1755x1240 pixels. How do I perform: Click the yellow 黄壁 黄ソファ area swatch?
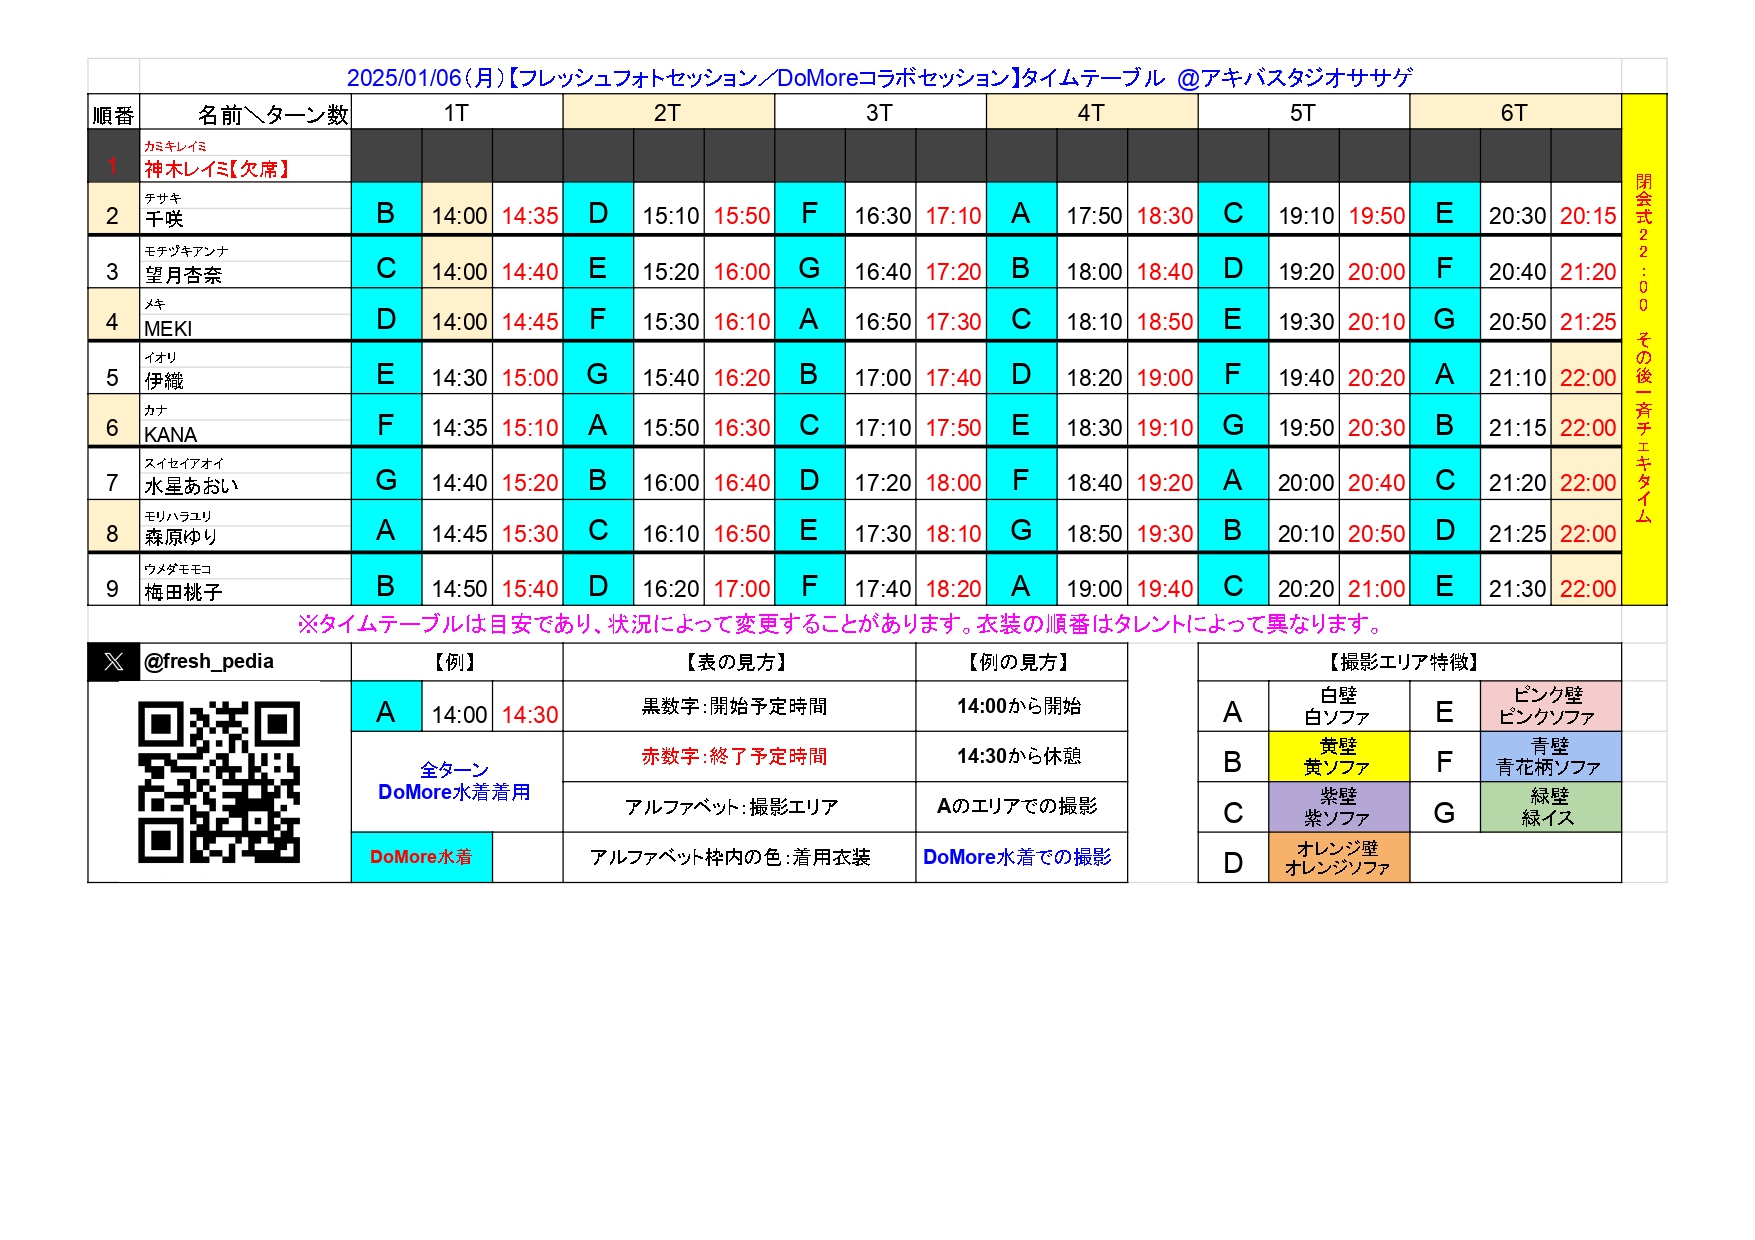pos(1338,757)
